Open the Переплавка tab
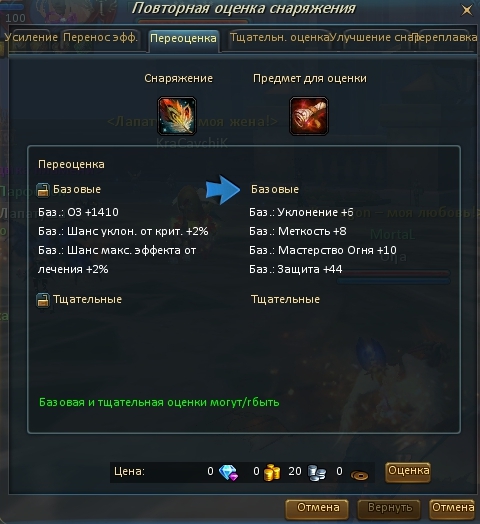The image size is (480, 524). click(445, 37)
